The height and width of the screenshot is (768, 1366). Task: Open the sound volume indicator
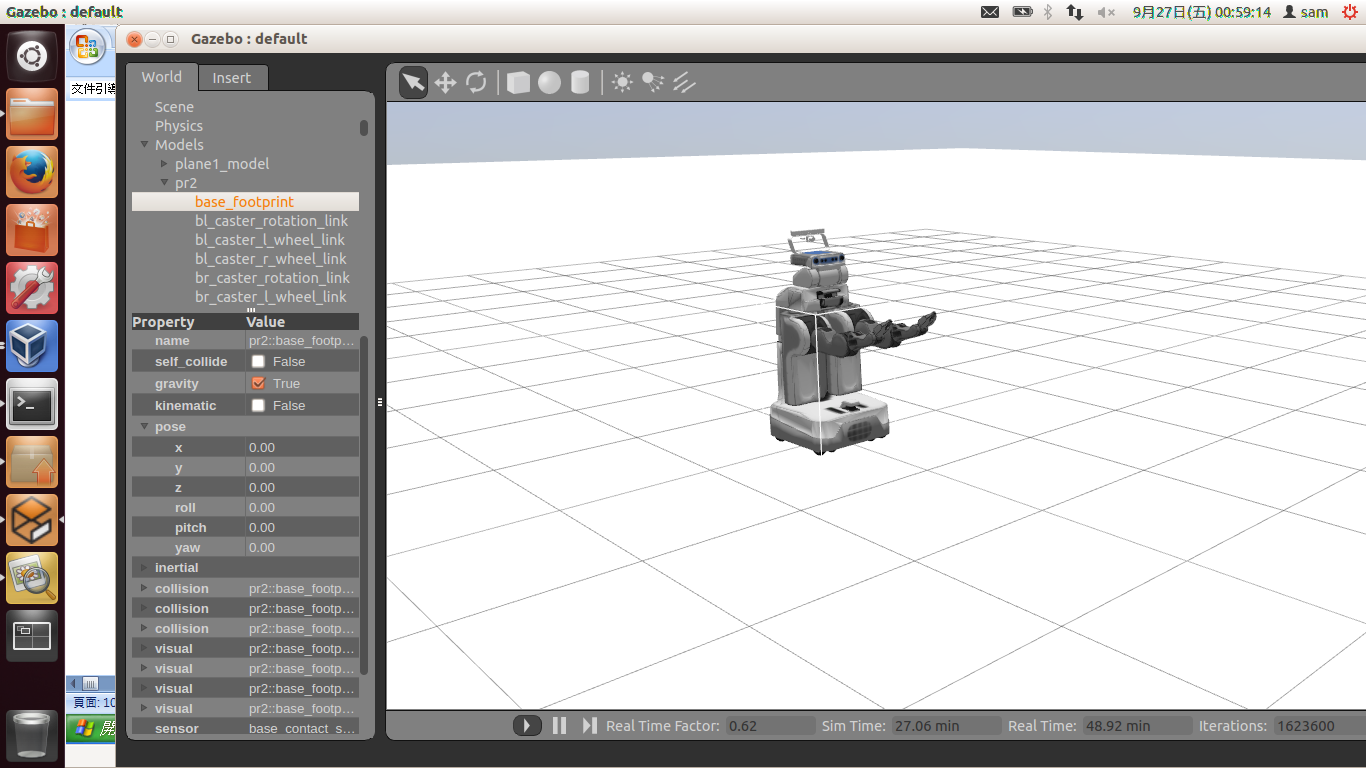1106,12
